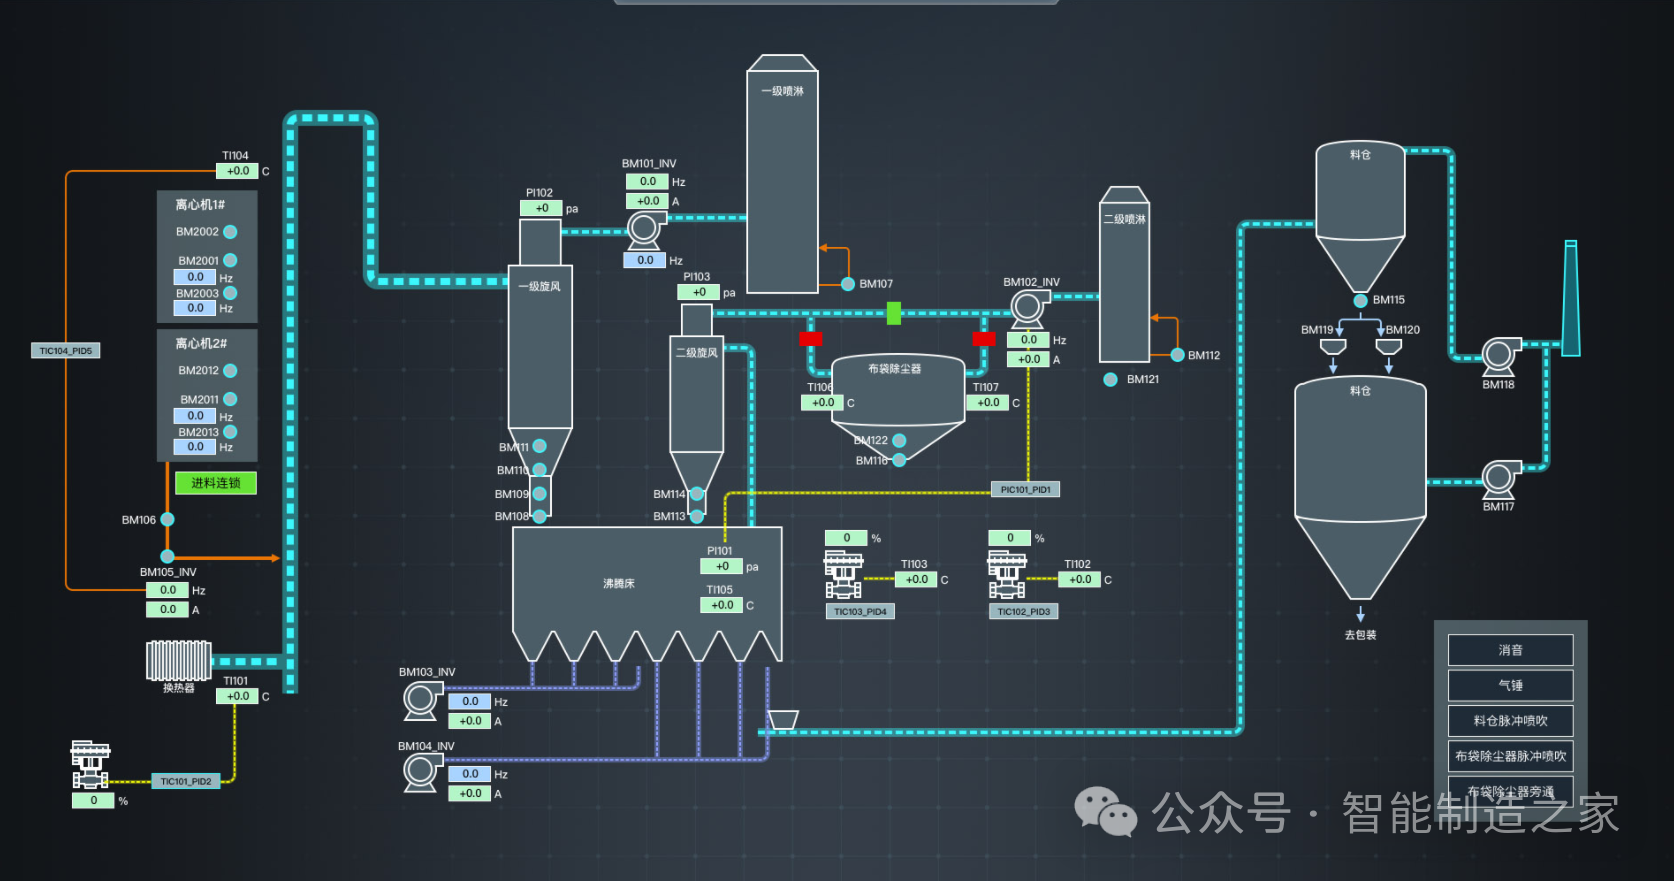1674x881 pixels.
Task: Click the 气锤 button
Action: 1510,686
